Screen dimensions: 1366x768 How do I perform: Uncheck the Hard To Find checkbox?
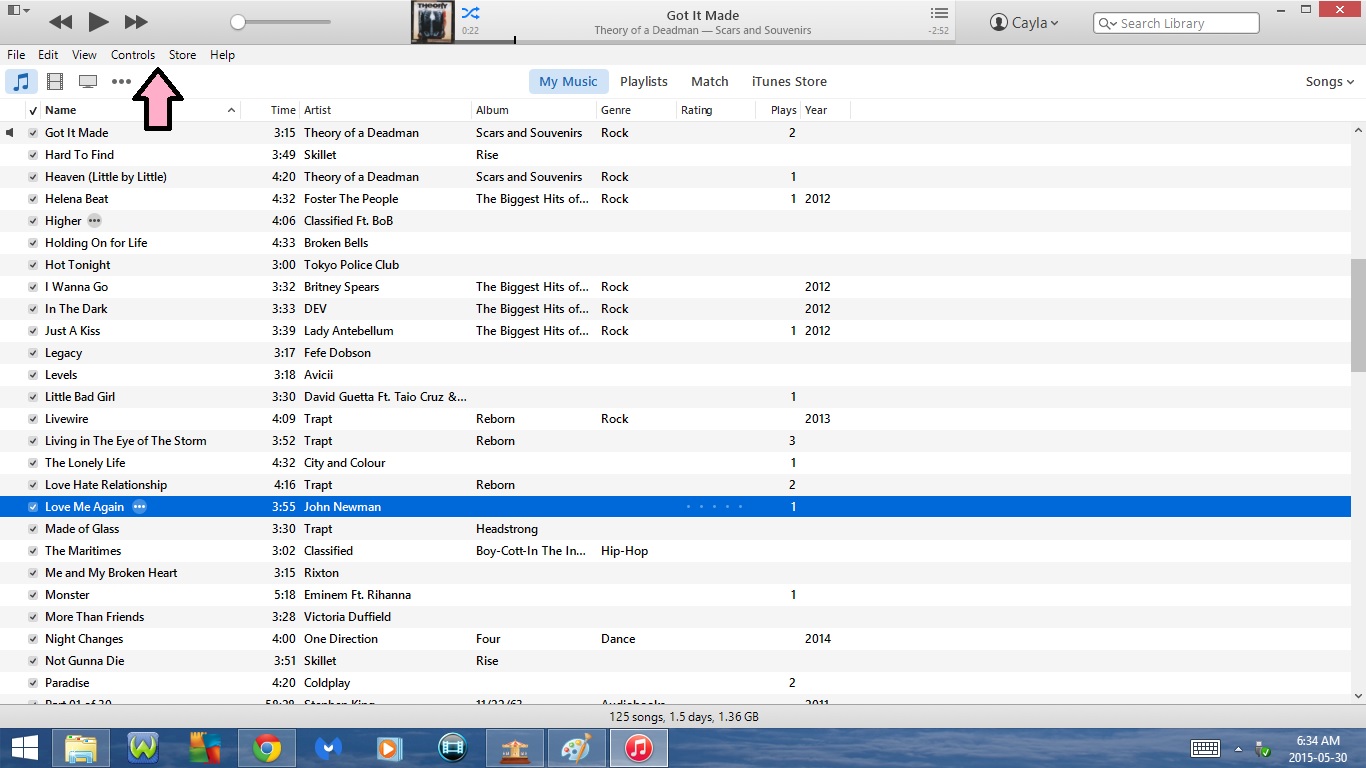click(33, 155)
